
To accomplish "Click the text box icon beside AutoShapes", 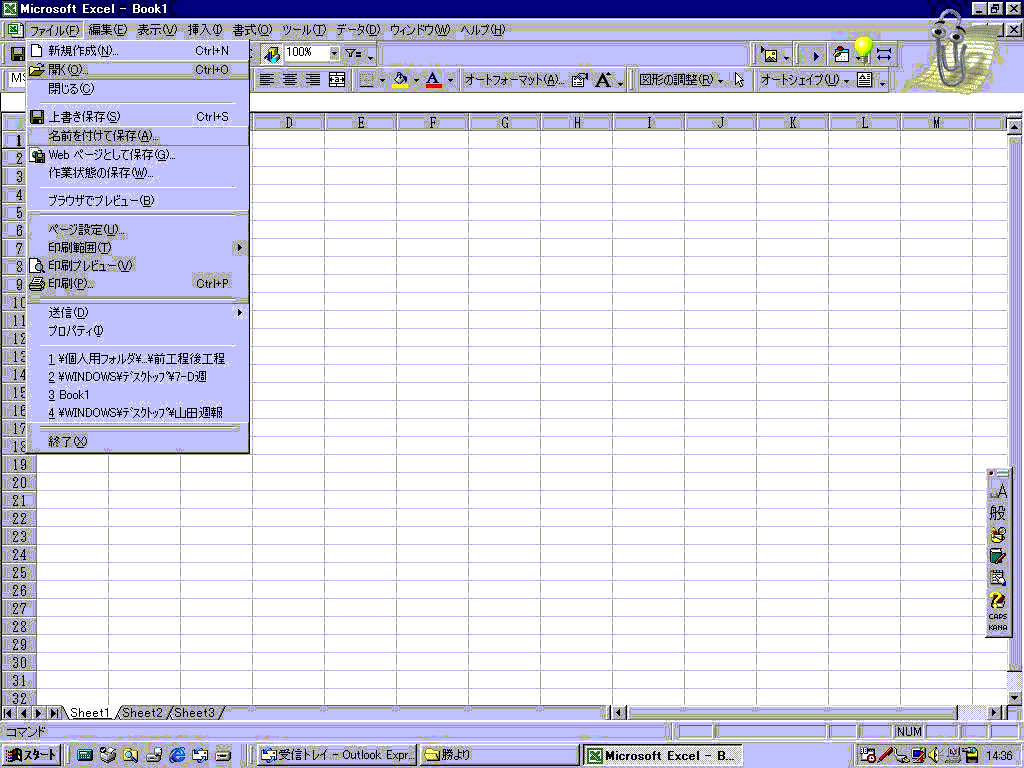I will click(865, 80).
